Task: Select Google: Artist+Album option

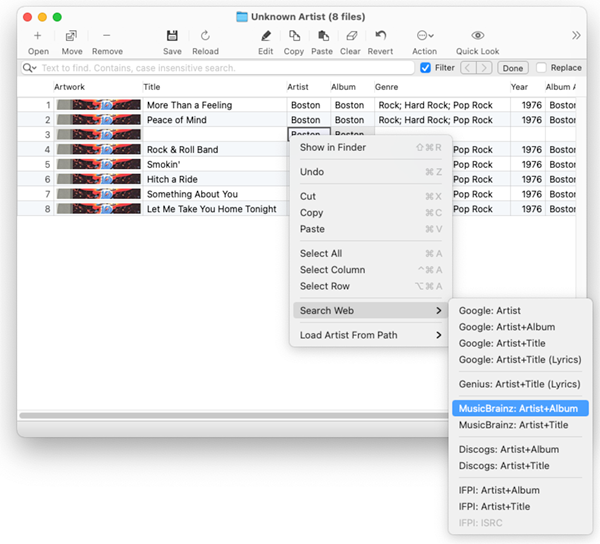Action: coord(520,327)
